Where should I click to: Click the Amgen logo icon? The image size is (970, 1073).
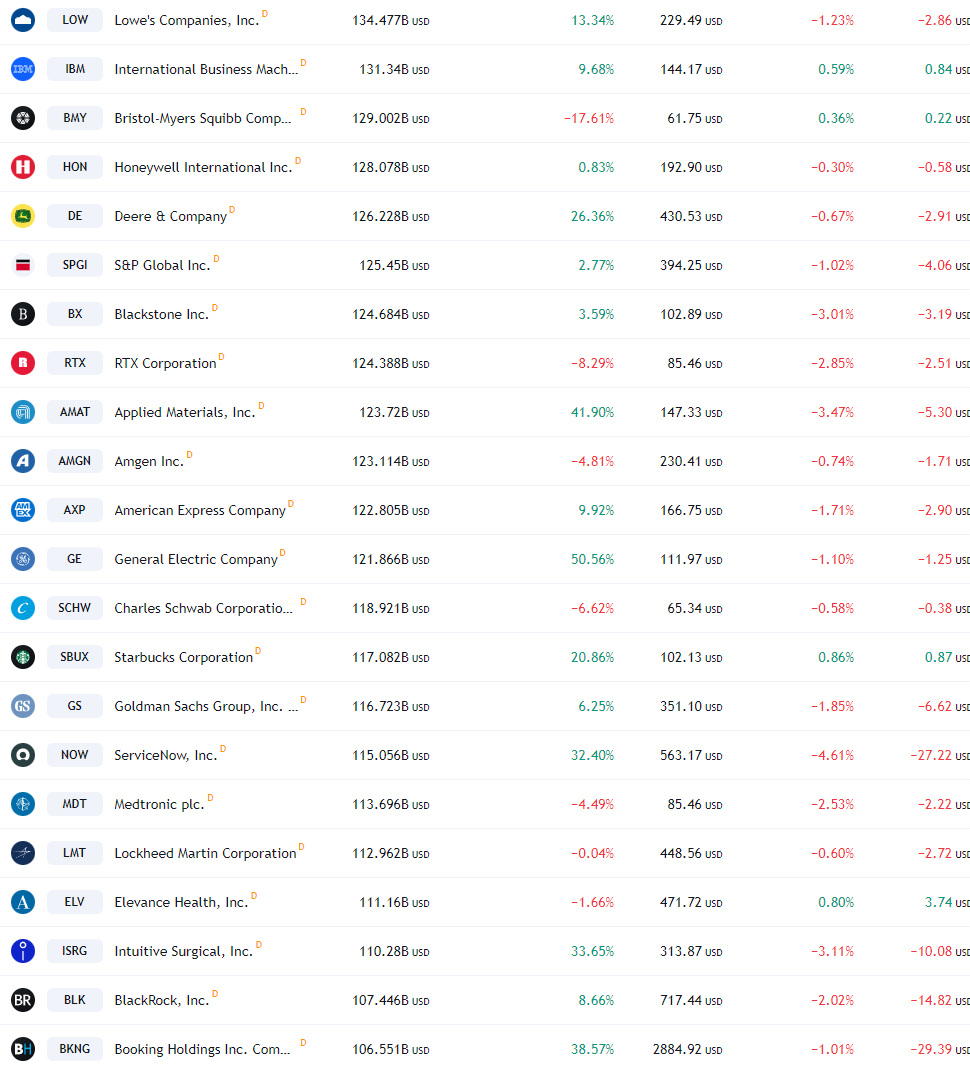[x=23, y=461]
